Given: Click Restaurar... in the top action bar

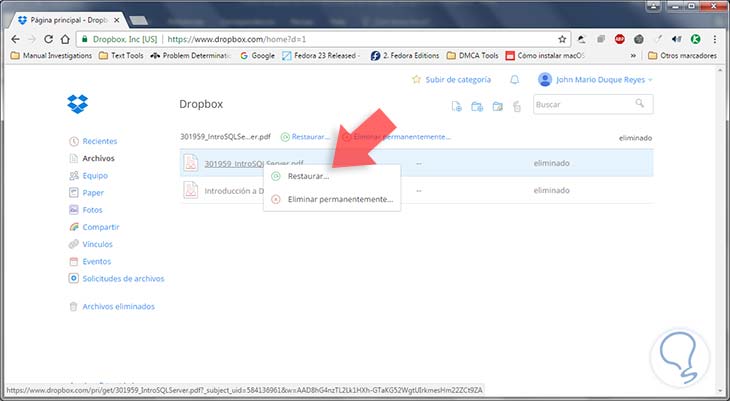Looking at the screenshot, I should (305, 137).
